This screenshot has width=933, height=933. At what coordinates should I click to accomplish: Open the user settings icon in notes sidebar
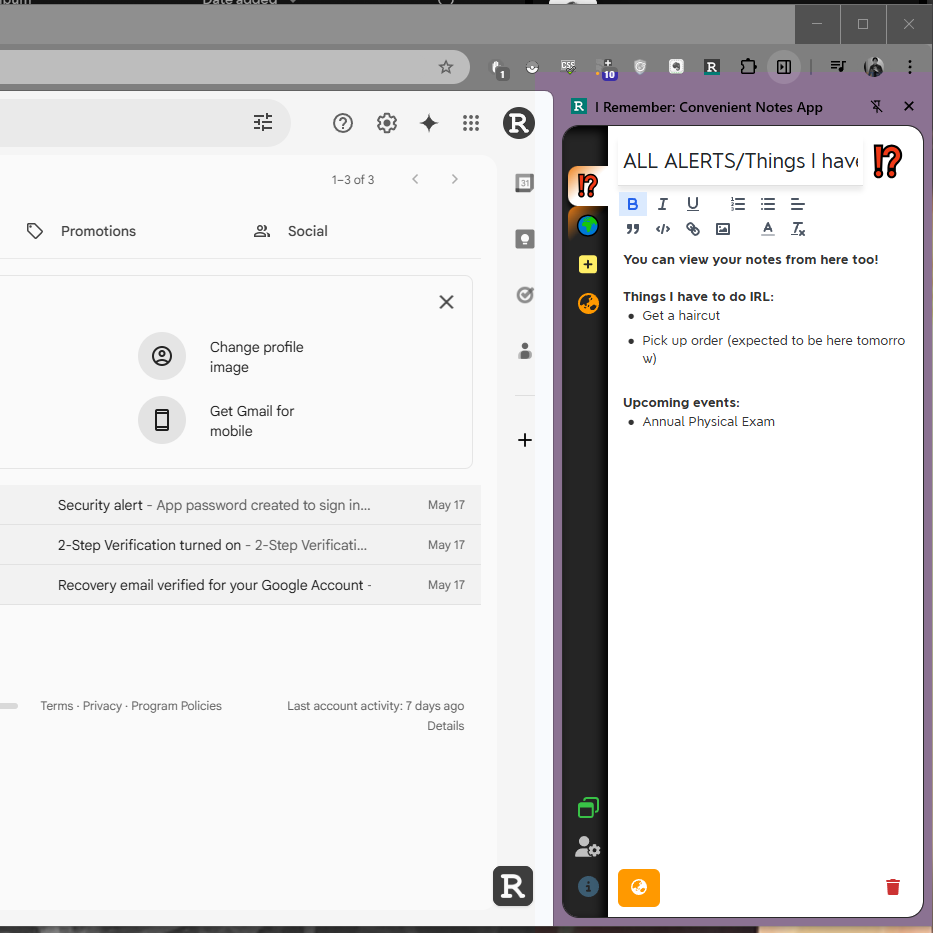587,847
